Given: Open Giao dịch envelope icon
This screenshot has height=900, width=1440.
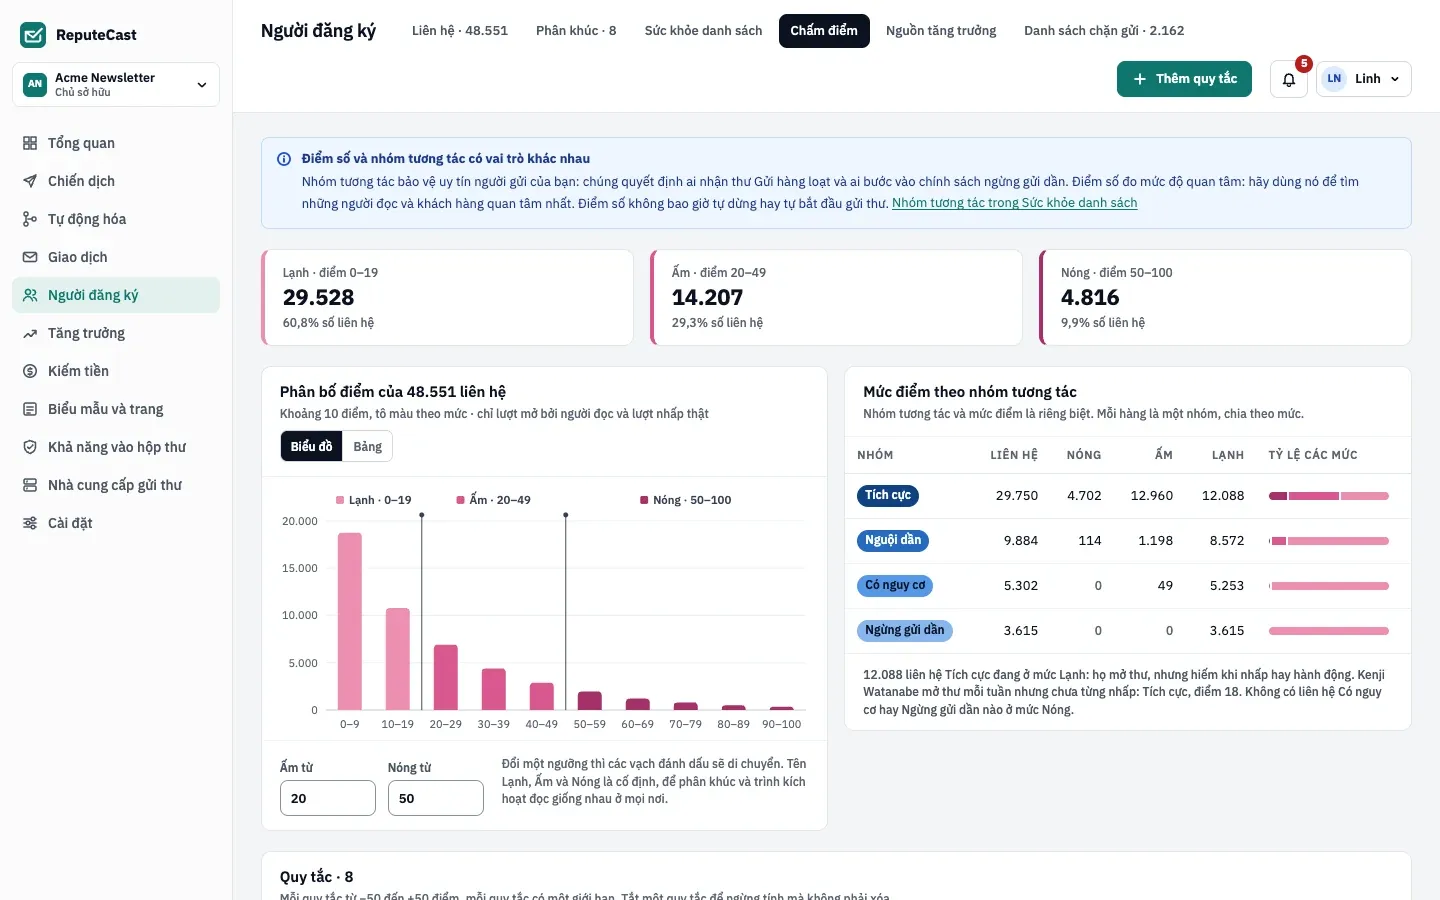Looking at the screenshot, I should (30, 257).
